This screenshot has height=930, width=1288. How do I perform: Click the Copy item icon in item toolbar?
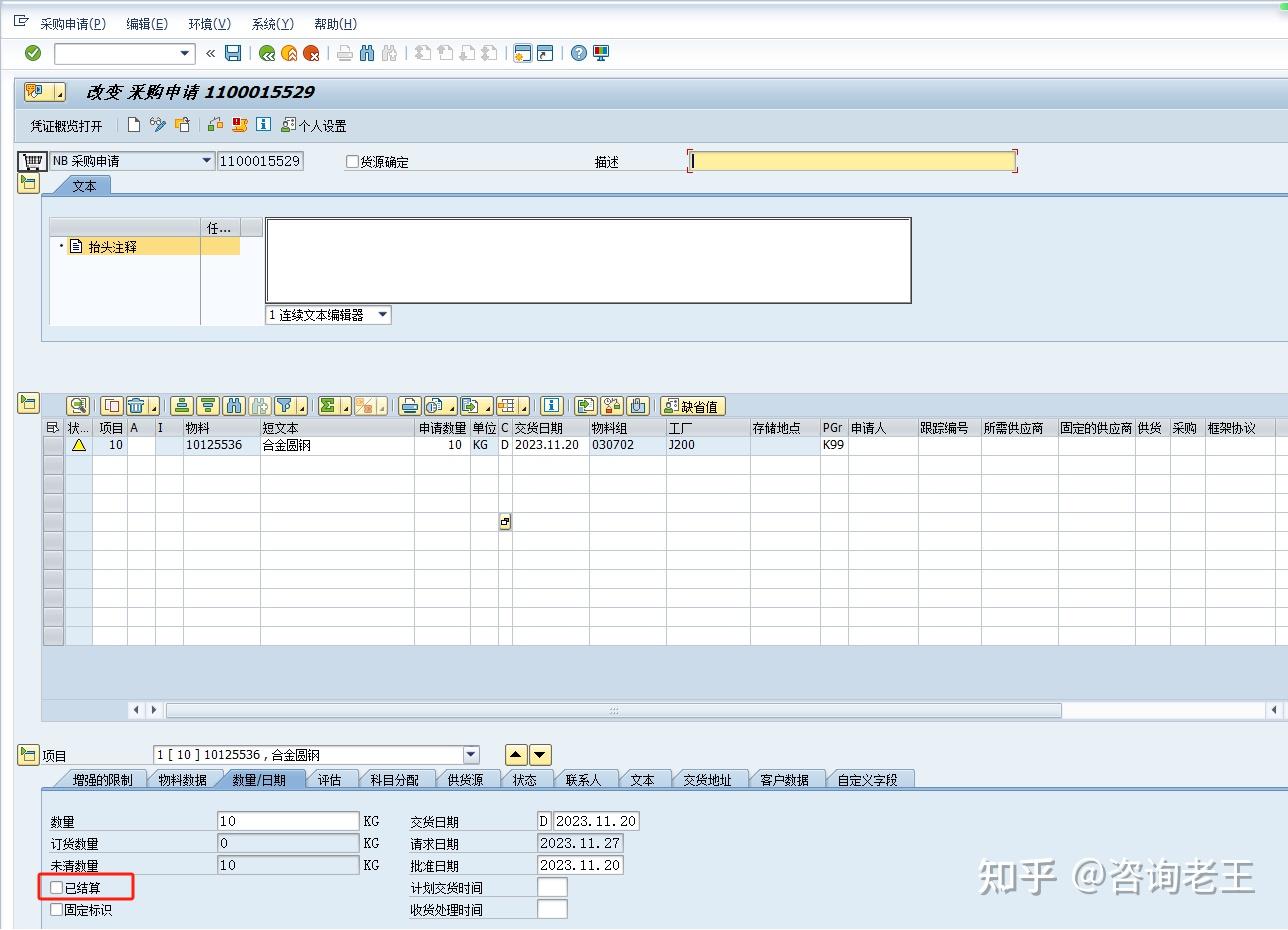112,406
